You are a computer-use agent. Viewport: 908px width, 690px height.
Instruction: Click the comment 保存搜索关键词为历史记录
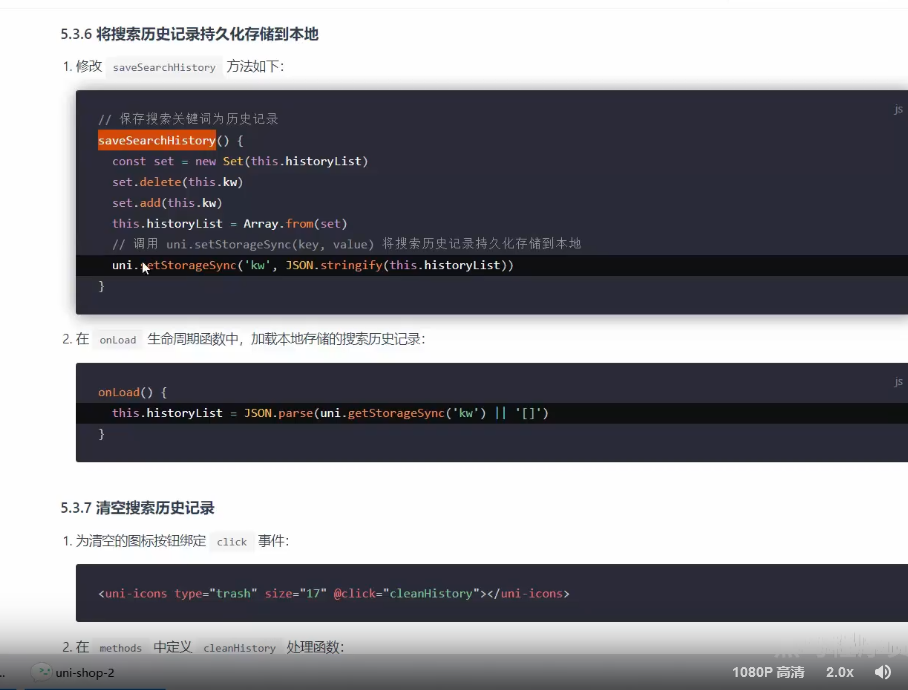188,119
